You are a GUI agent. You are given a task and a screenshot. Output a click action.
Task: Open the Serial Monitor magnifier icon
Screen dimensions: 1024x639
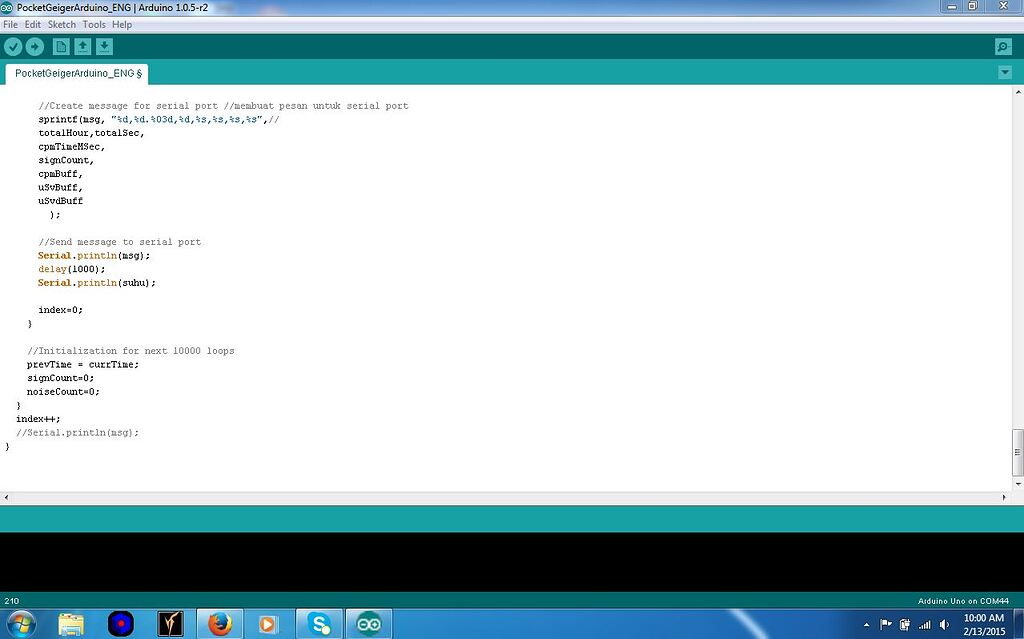(1001, 46)
